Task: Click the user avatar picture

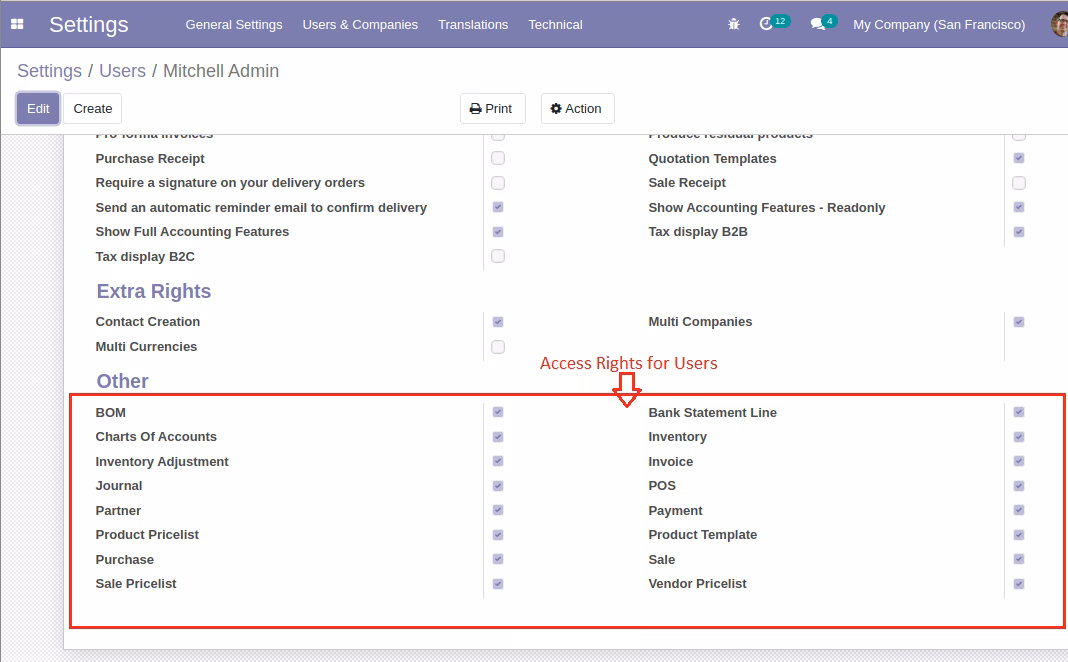Action: coord(1060,24)
